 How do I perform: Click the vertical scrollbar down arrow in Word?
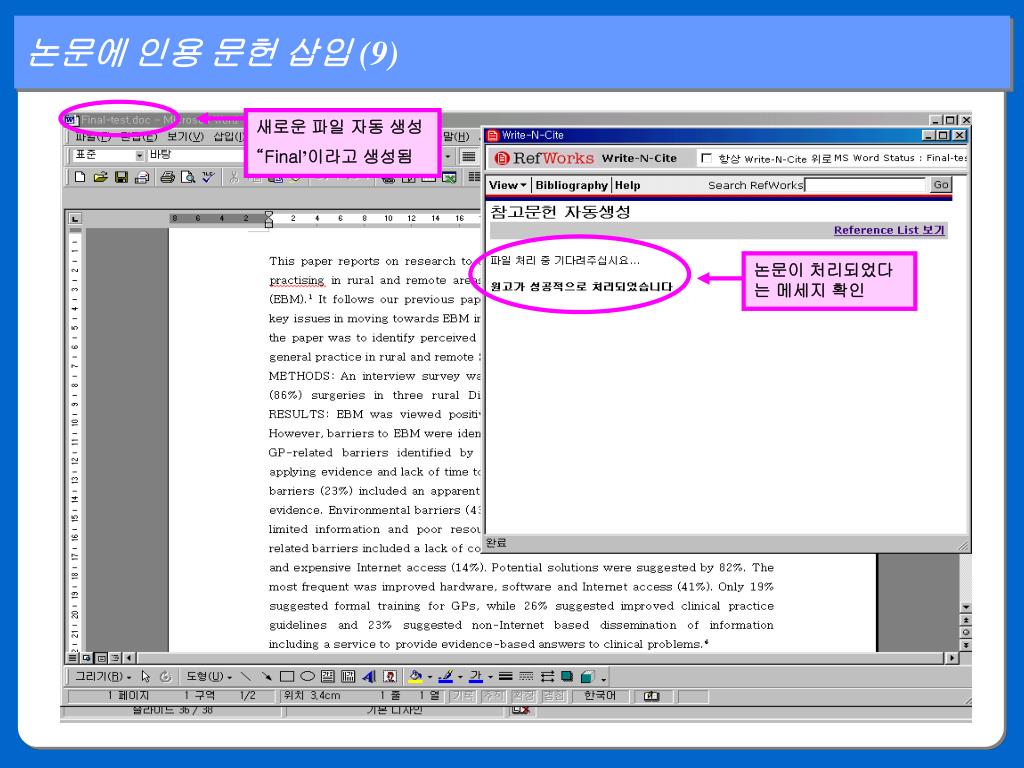click(x=966, y=607)
